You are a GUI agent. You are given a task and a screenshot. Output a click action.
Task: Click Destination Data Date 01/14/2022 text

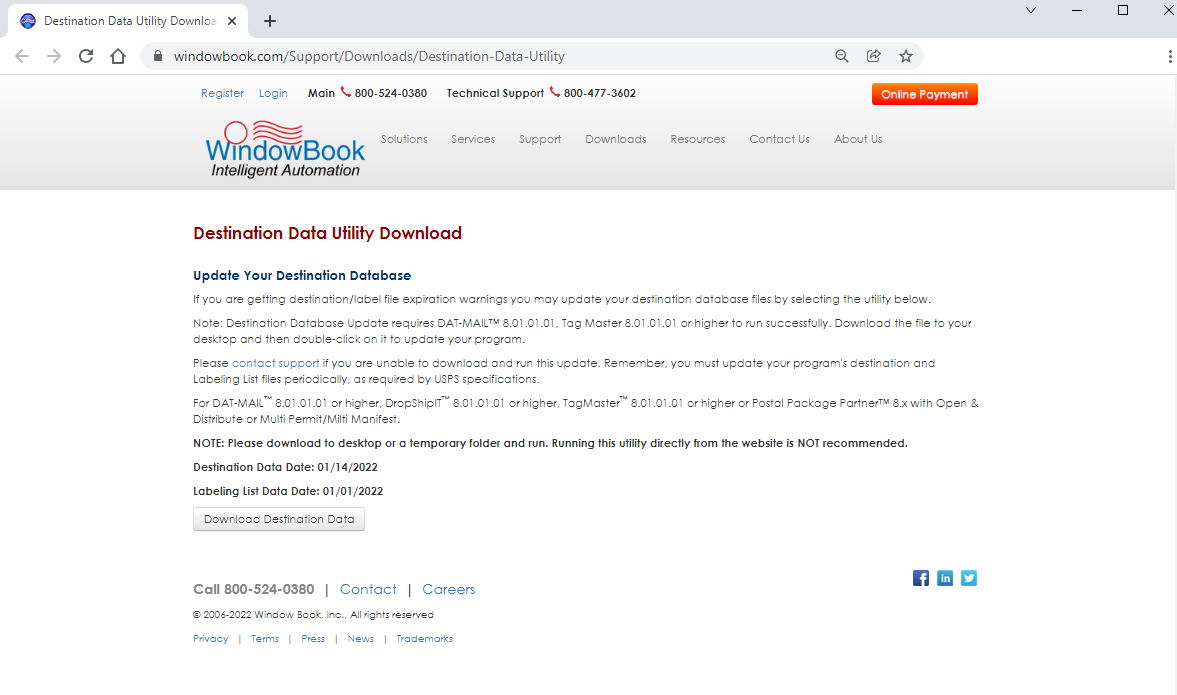click(285, 467)
